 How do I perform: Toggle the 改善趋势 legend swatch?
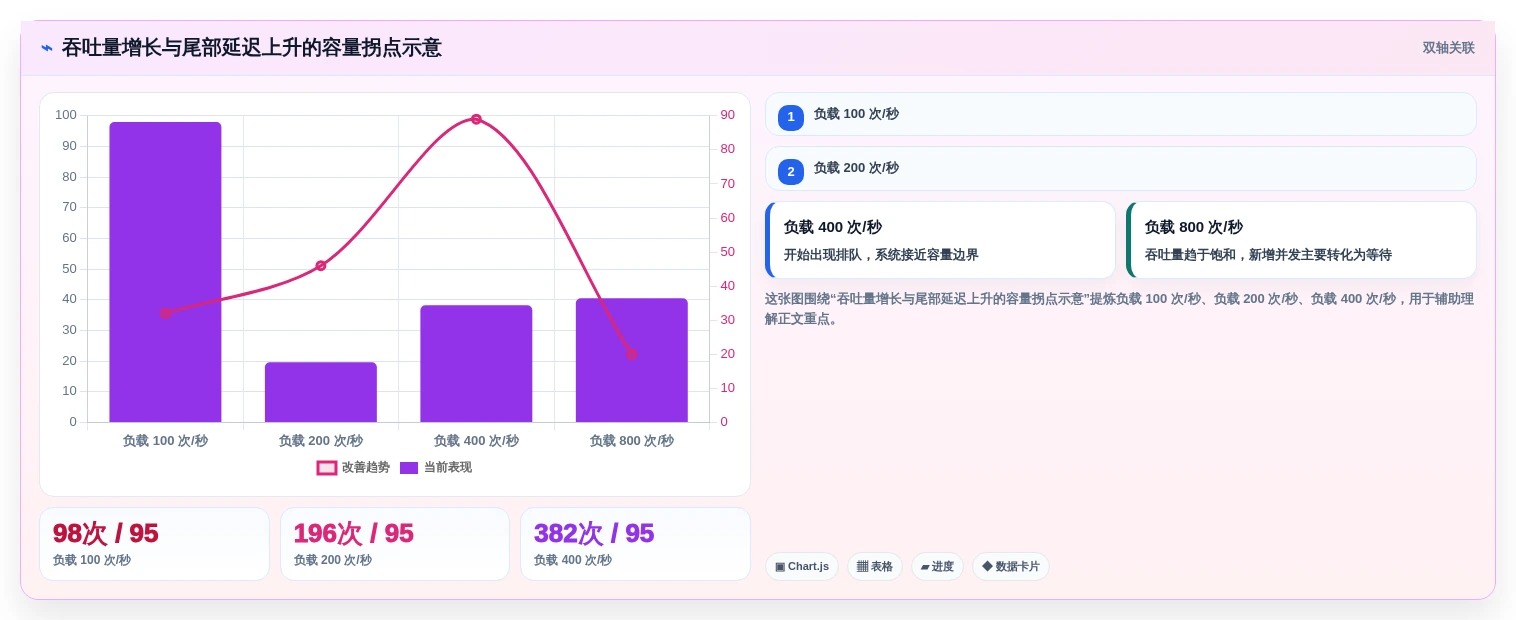[327, 468]
